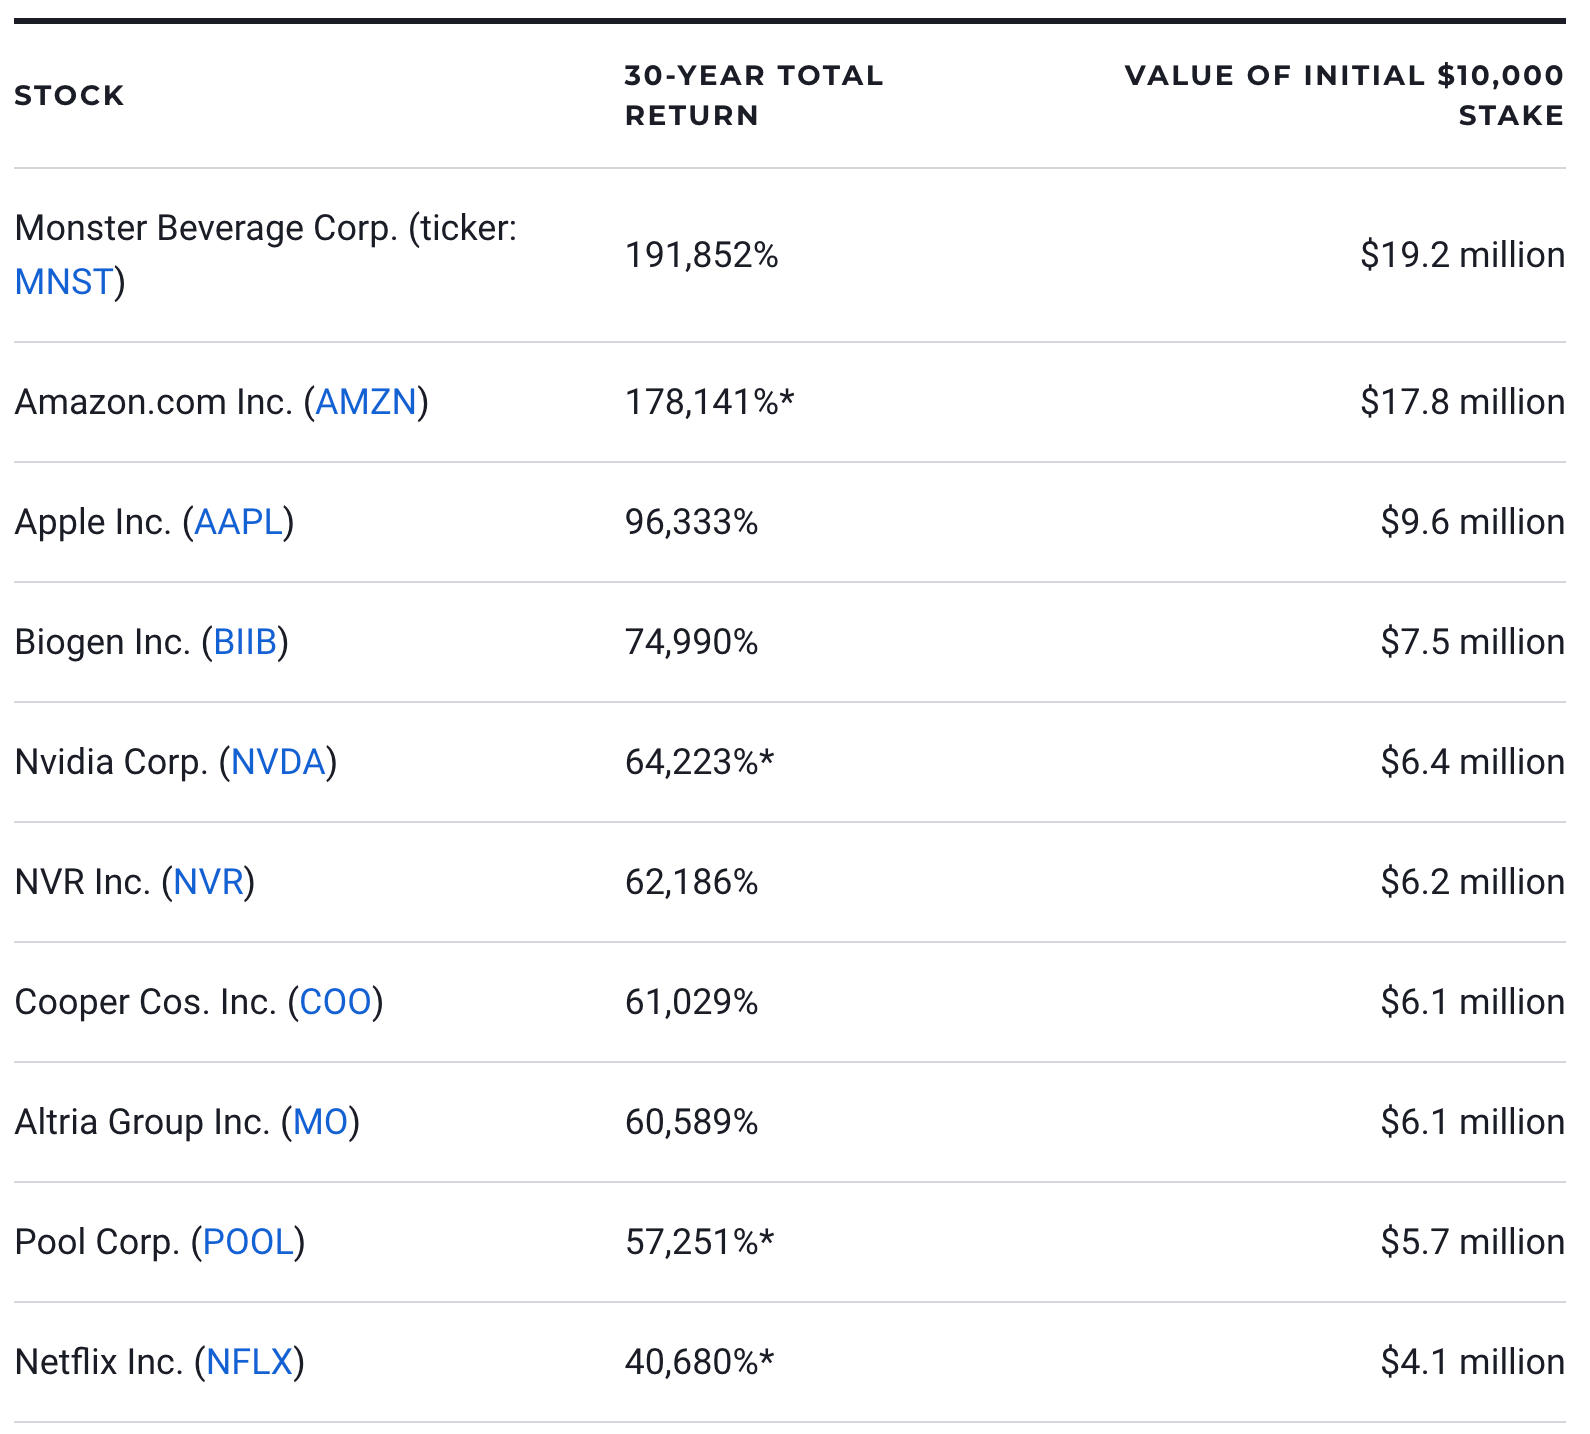
Task: Select the $7.5 million stake value
Action: (x=1472, y=642)
